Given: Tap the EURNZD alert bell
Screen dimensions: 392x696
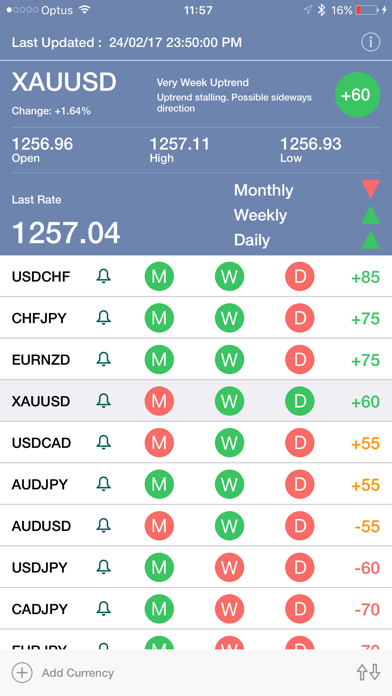Looking at the screenshot, I should point(103,360).
